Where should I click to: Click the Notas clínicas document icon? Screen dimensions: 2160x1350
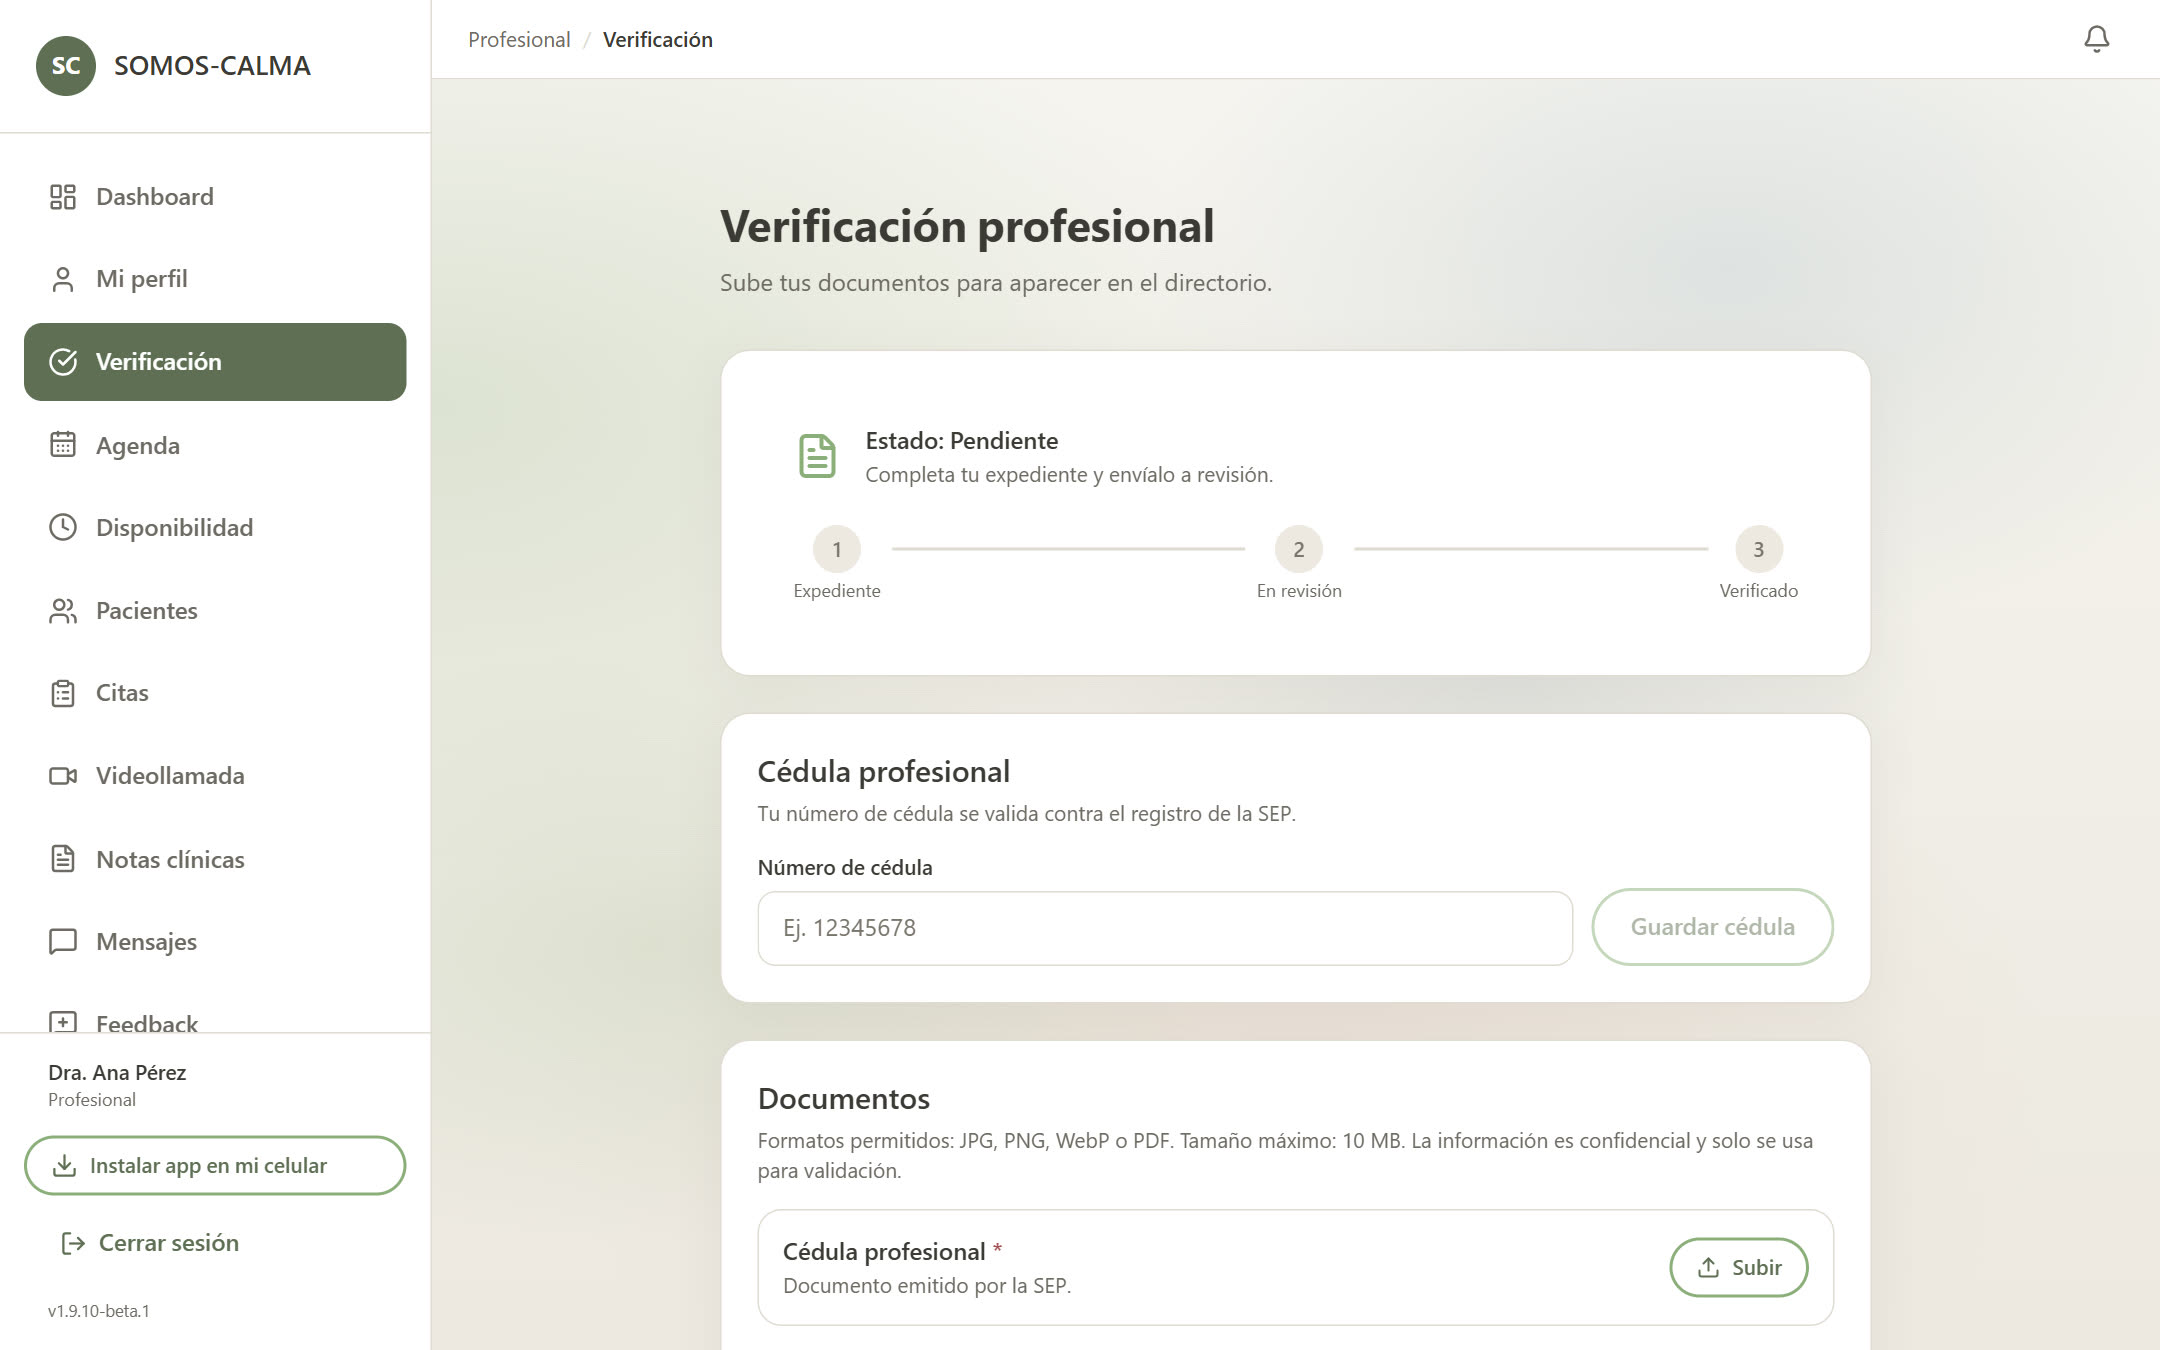coord(63,859)
